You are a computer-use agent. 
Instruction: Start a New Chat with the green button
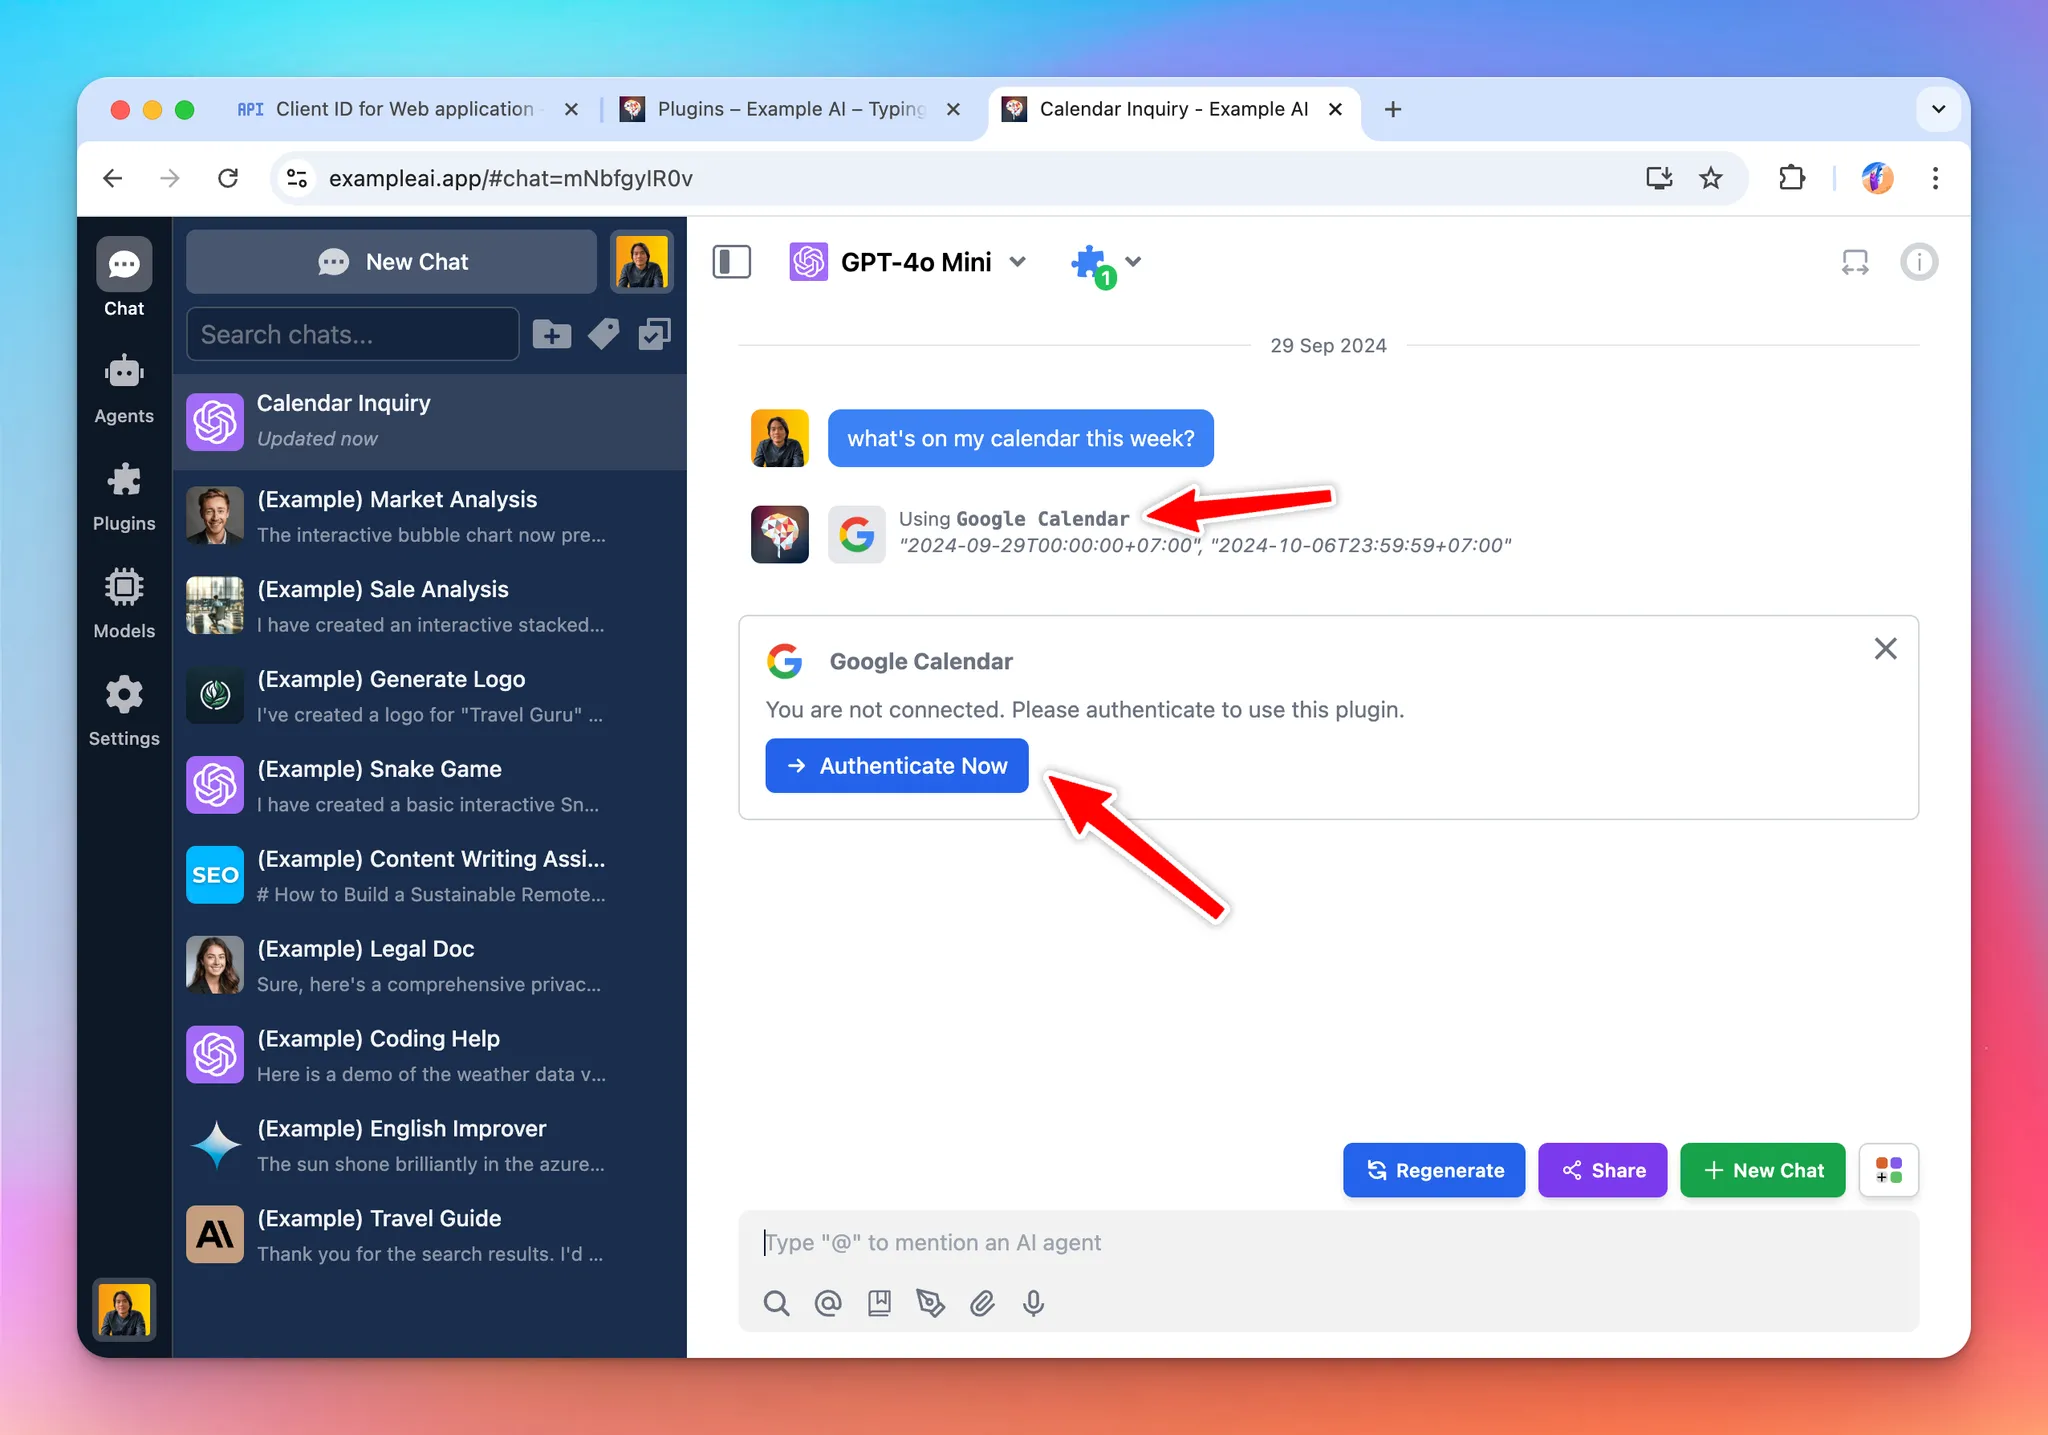point(1761,1170)
